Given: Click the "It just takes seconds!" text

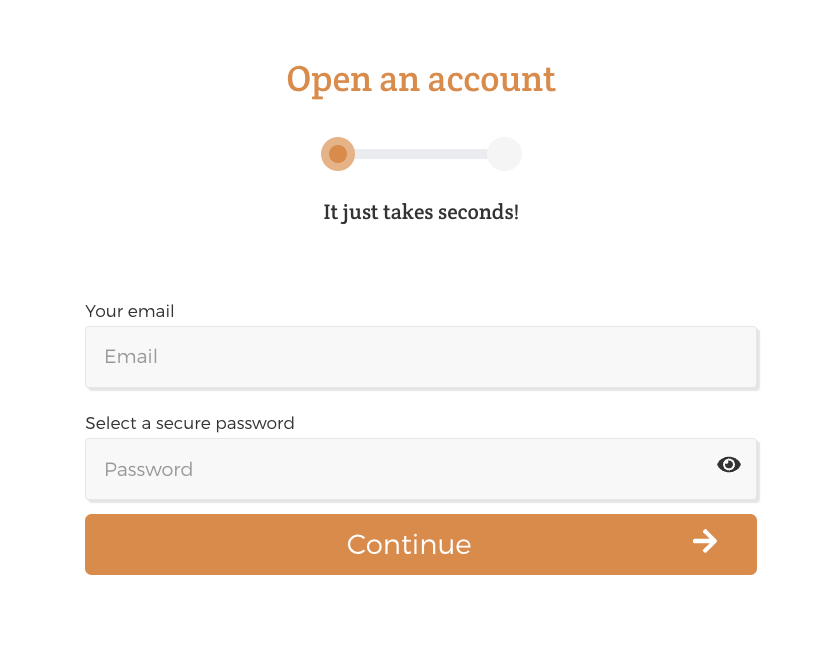Looking at the screenshot, I should coord(421,212).
